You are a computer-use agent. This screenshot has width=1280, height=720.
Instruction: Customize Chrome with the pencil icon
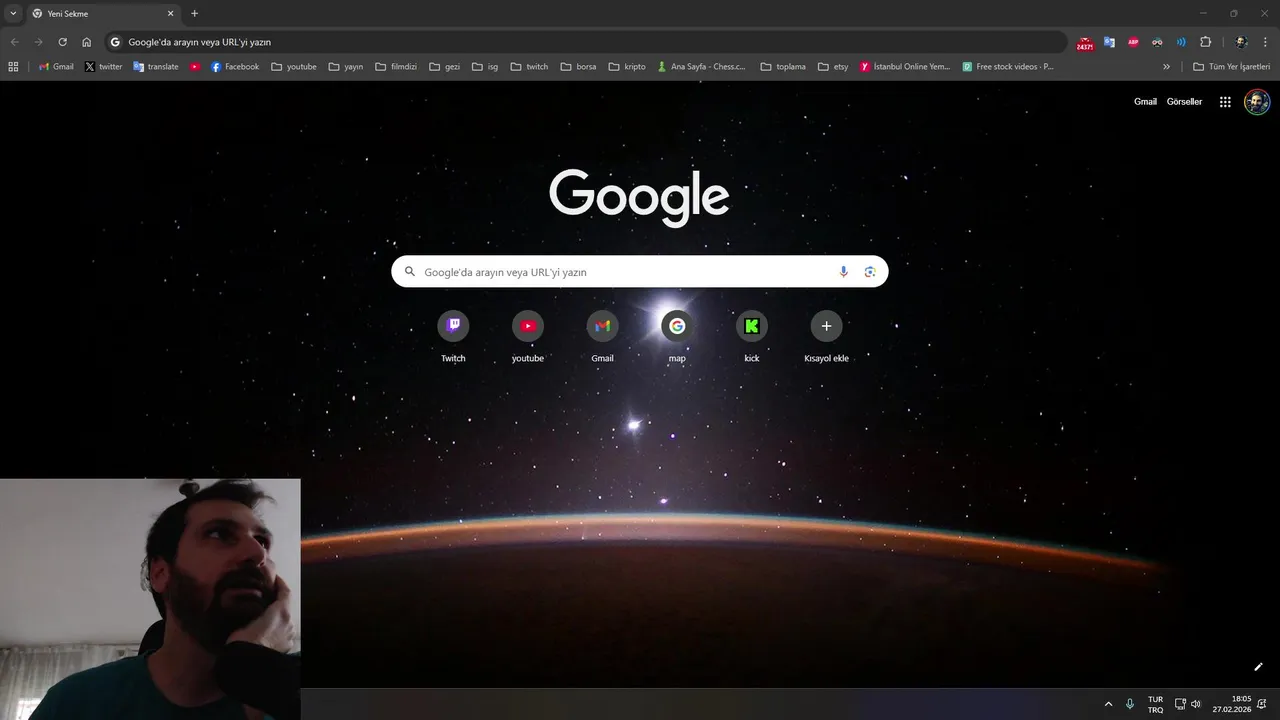coord(1259,667)
